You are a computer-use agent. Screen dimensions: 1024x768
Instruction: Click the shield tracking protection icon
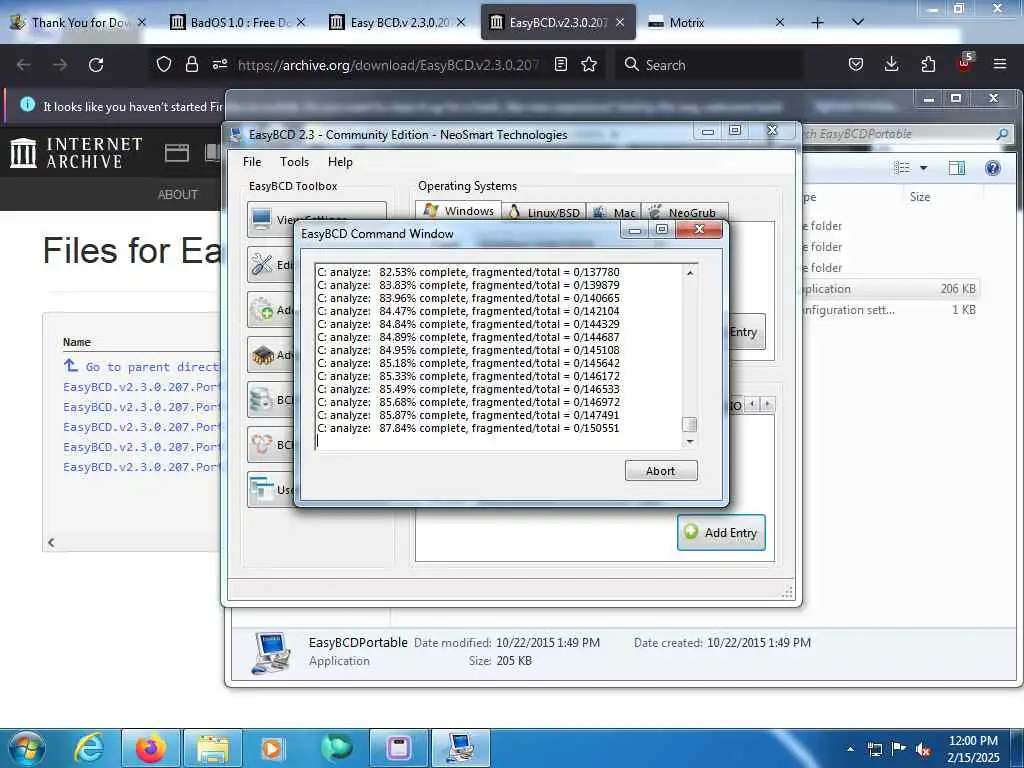(x=164, y=64)
